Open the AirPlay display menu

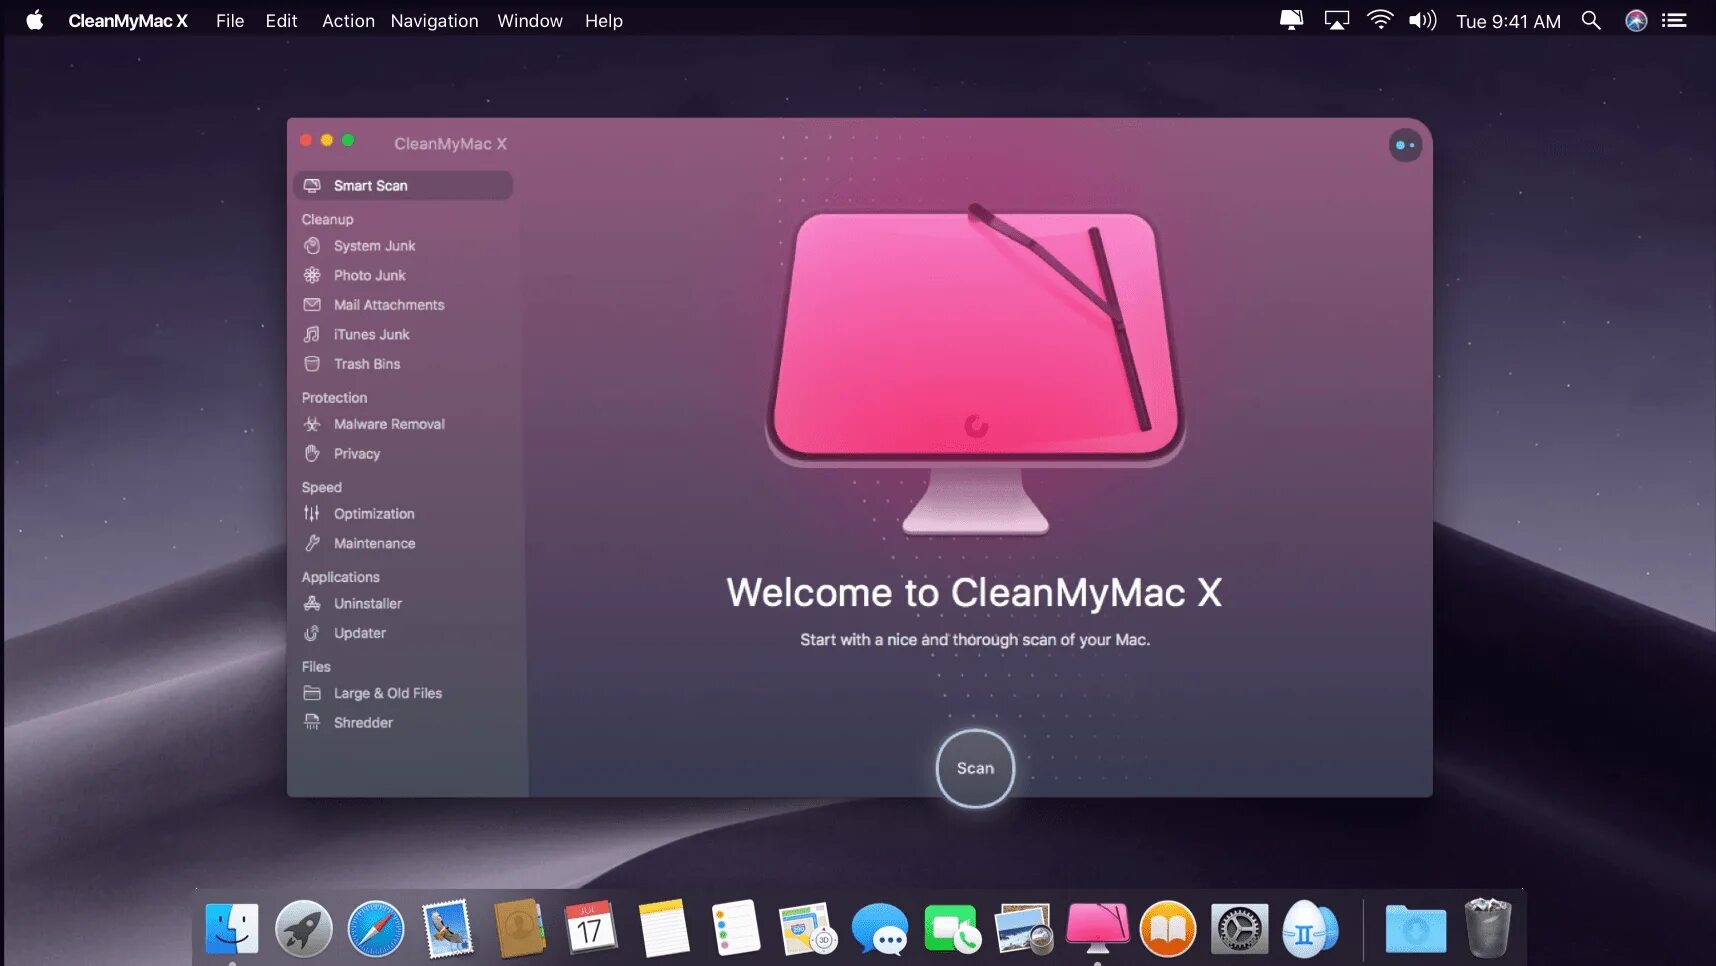point(1337,20)
